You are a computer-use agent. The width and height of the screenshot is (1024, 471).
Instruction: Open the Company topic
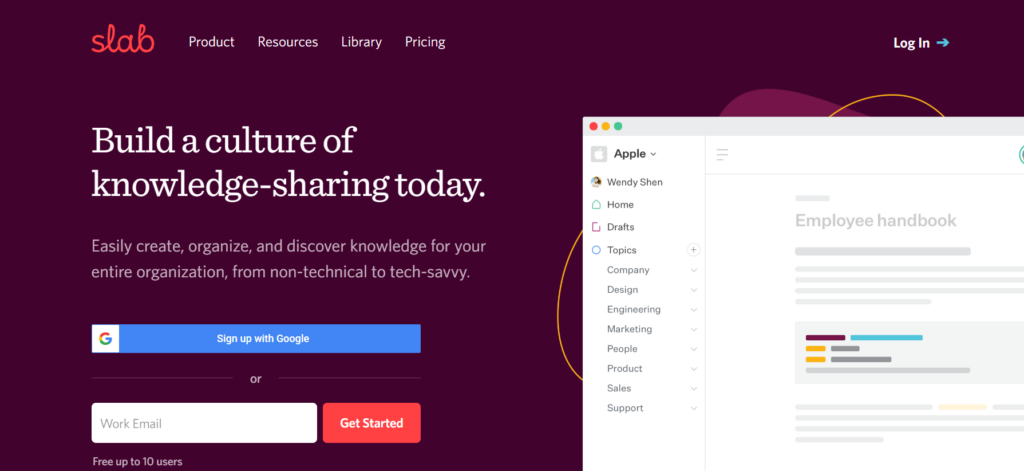[x=628, y=270]
